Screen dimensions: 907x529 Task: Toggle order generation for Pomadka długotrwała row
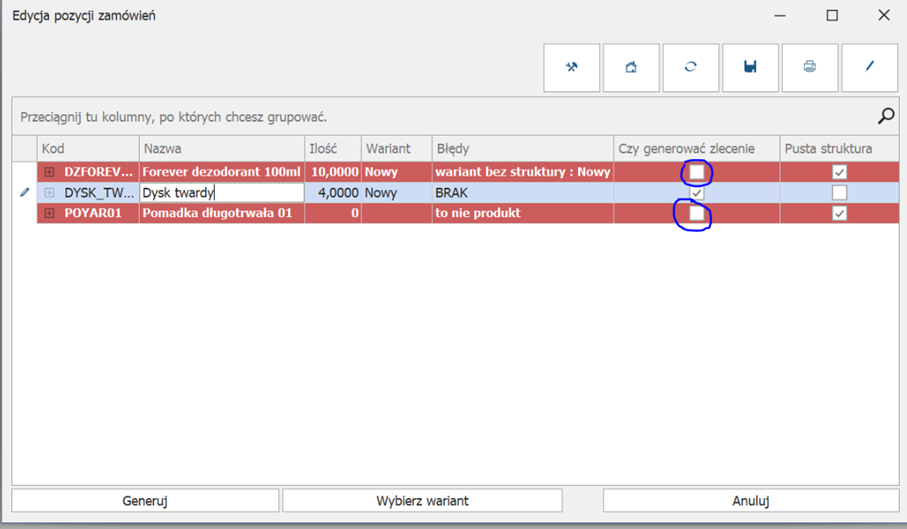click(697, 213)
